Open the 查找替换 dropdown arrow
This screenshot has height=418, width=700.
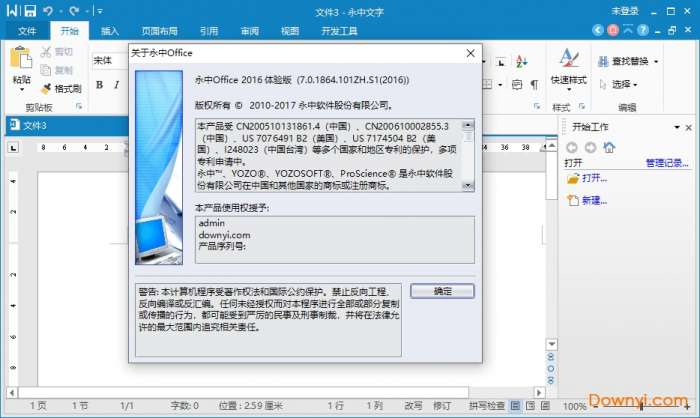pos(656,62)
